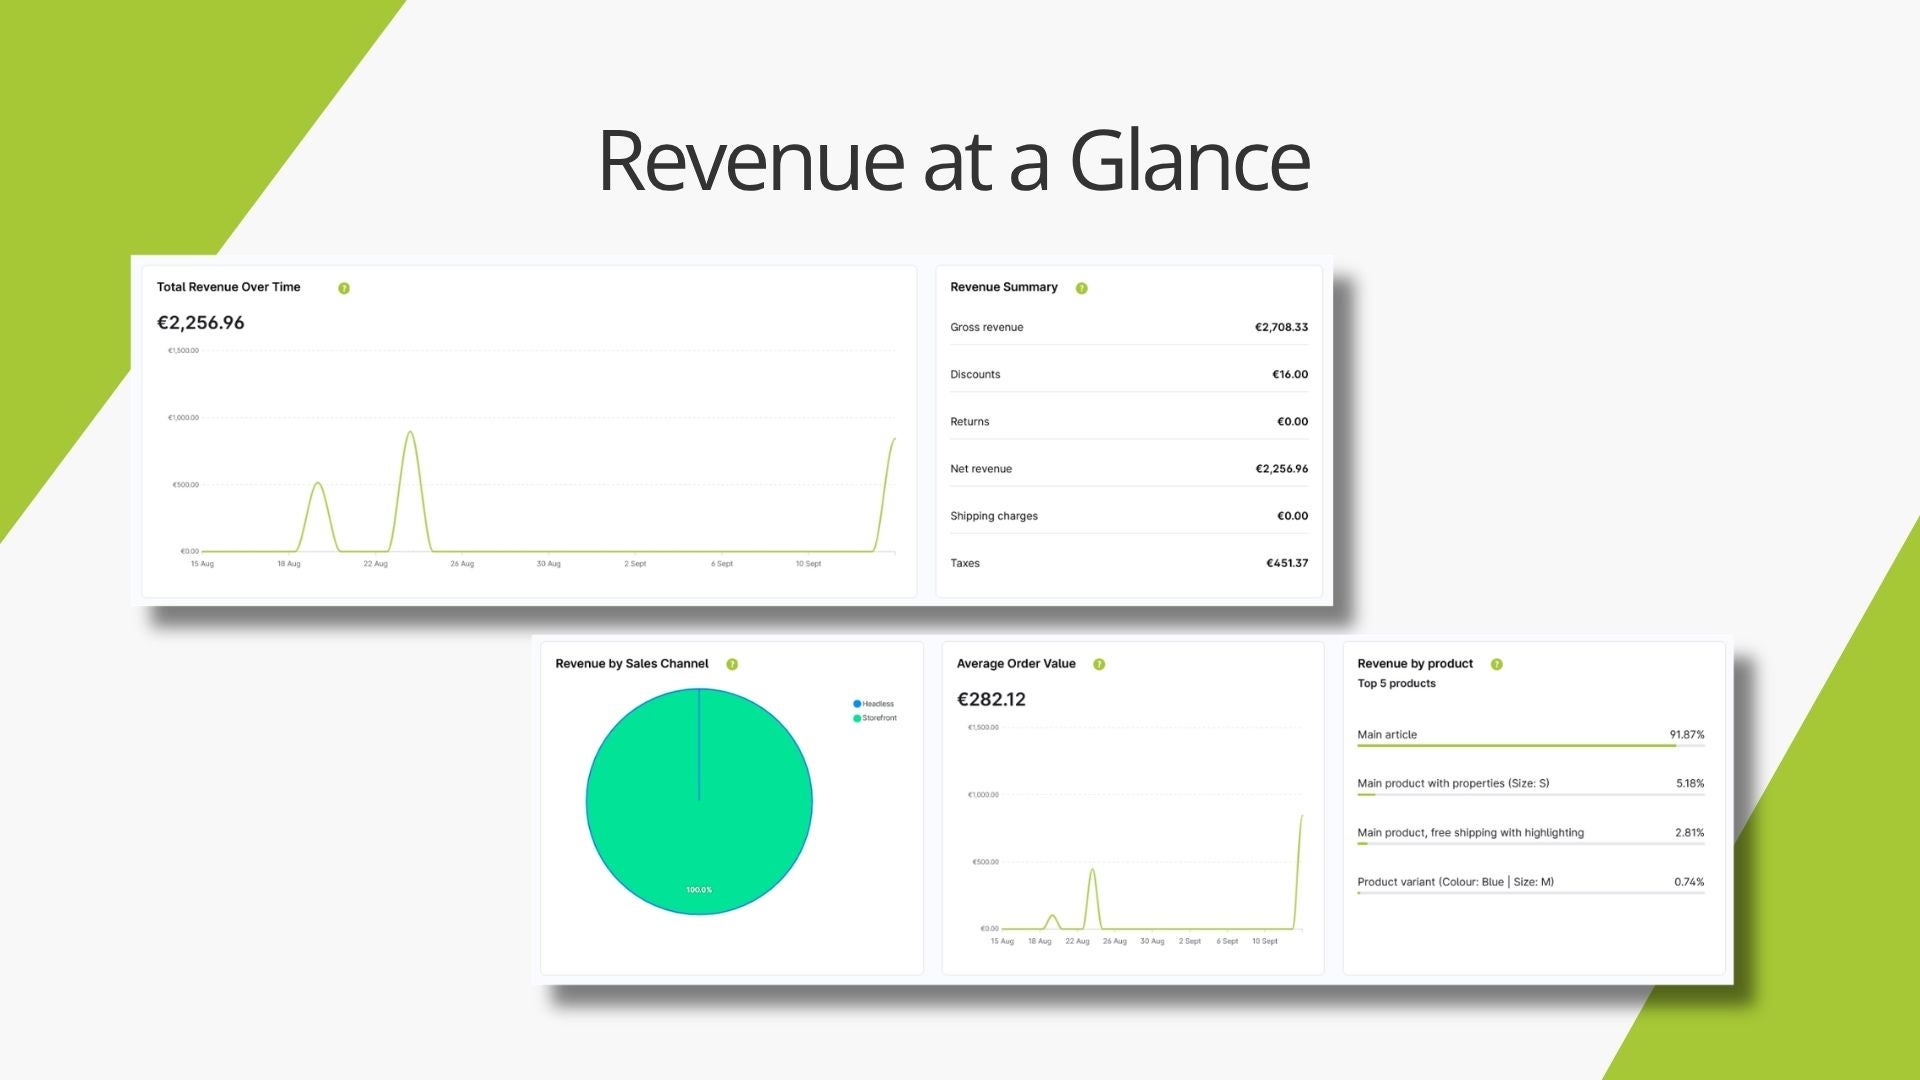Select the 100.0% label on the pie chart
The height and width of the screenshot is (1080, 1920).
pyautogui.click(x=699, y=890)
